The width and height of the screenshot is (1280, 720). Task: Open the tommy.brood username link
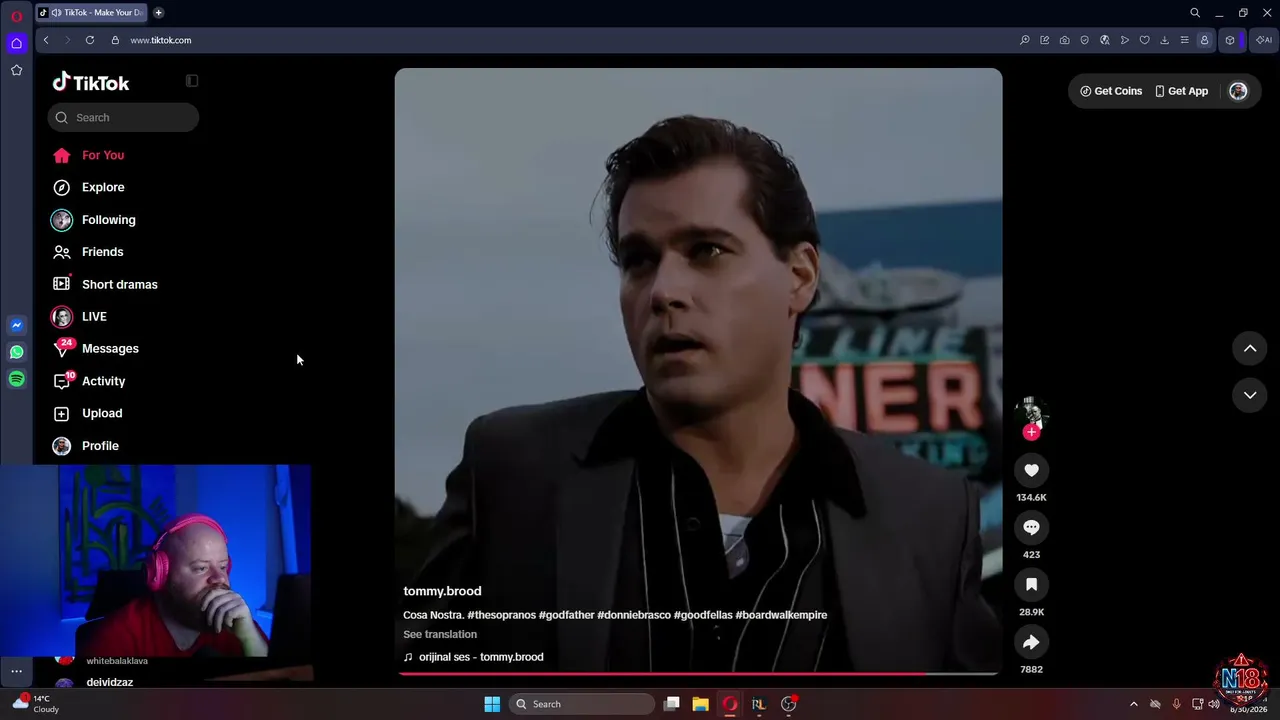442,591
